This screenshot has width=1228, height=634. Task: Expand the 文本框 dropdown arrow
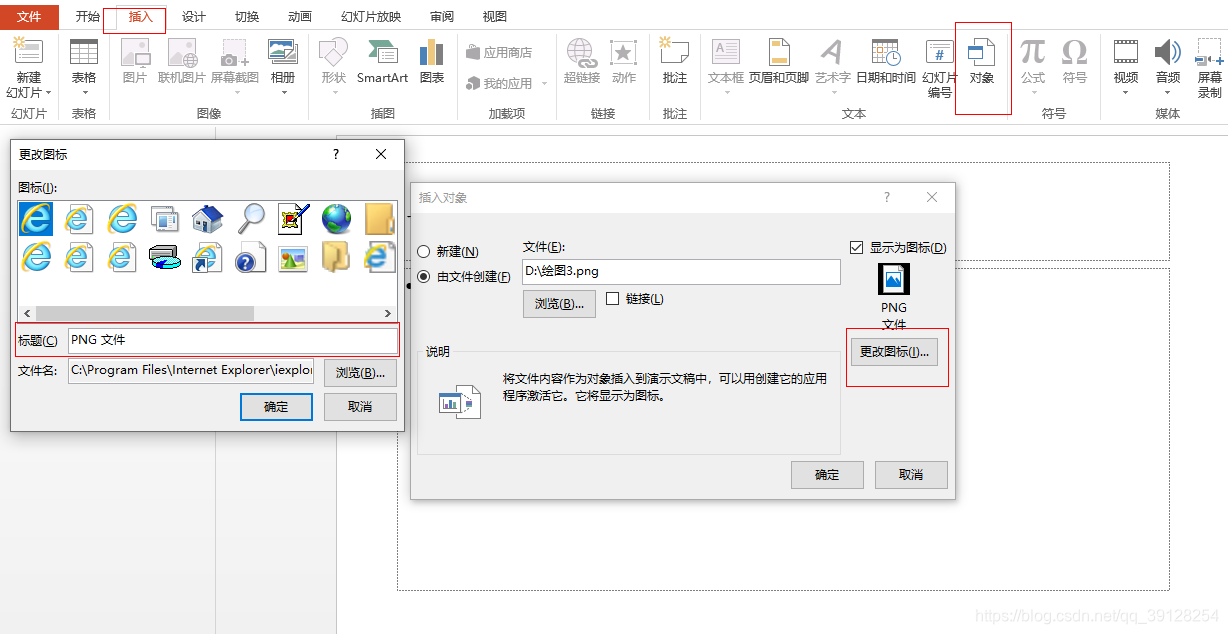(x=726, y=93)
